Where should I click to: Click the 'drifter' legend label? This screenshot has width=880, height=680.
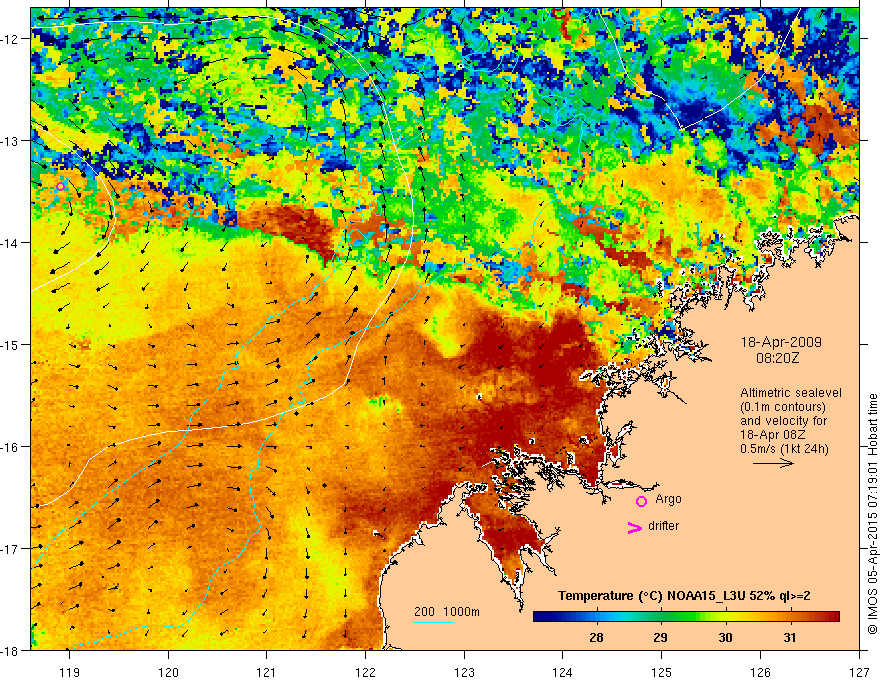pyautogui.click(x=663, y=526)
